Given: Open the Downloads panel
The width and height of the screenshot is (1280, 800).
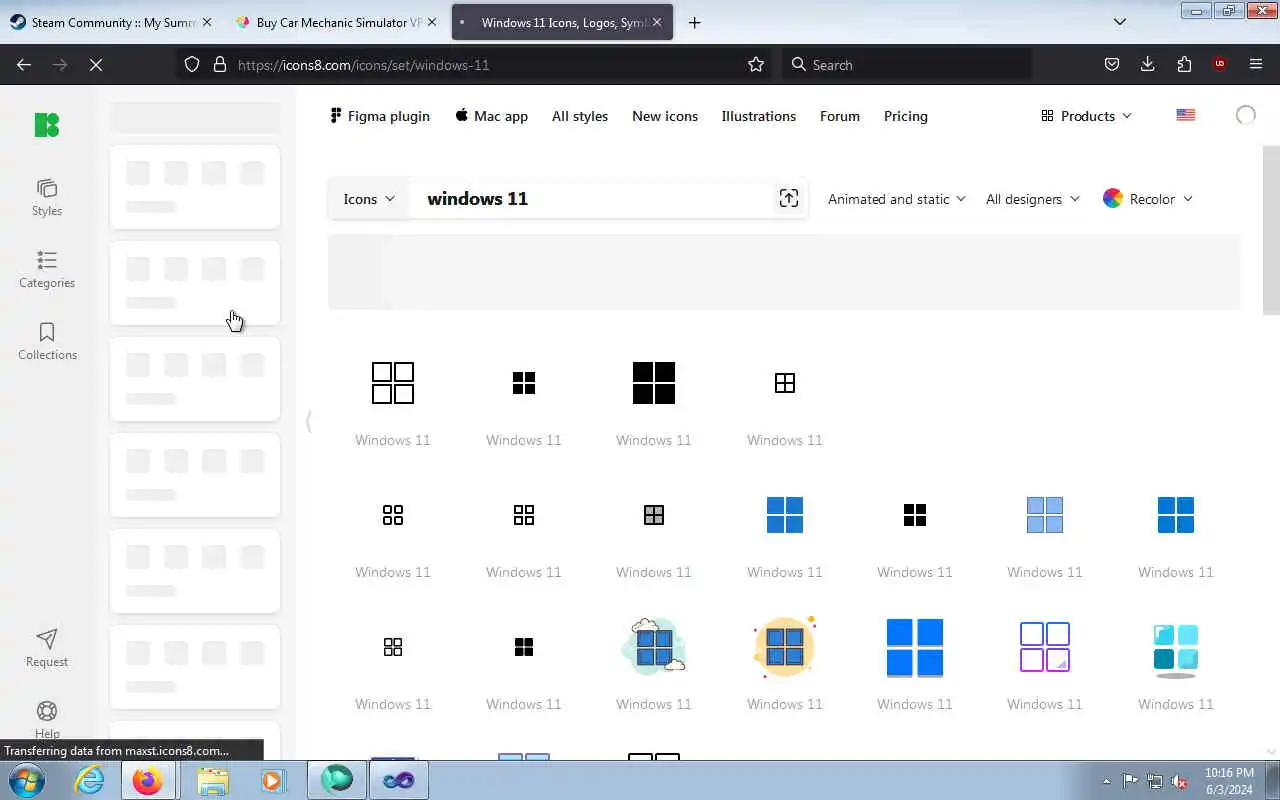Looking at the screenshot, I should pyautogui.click(x=1148, y=64).
